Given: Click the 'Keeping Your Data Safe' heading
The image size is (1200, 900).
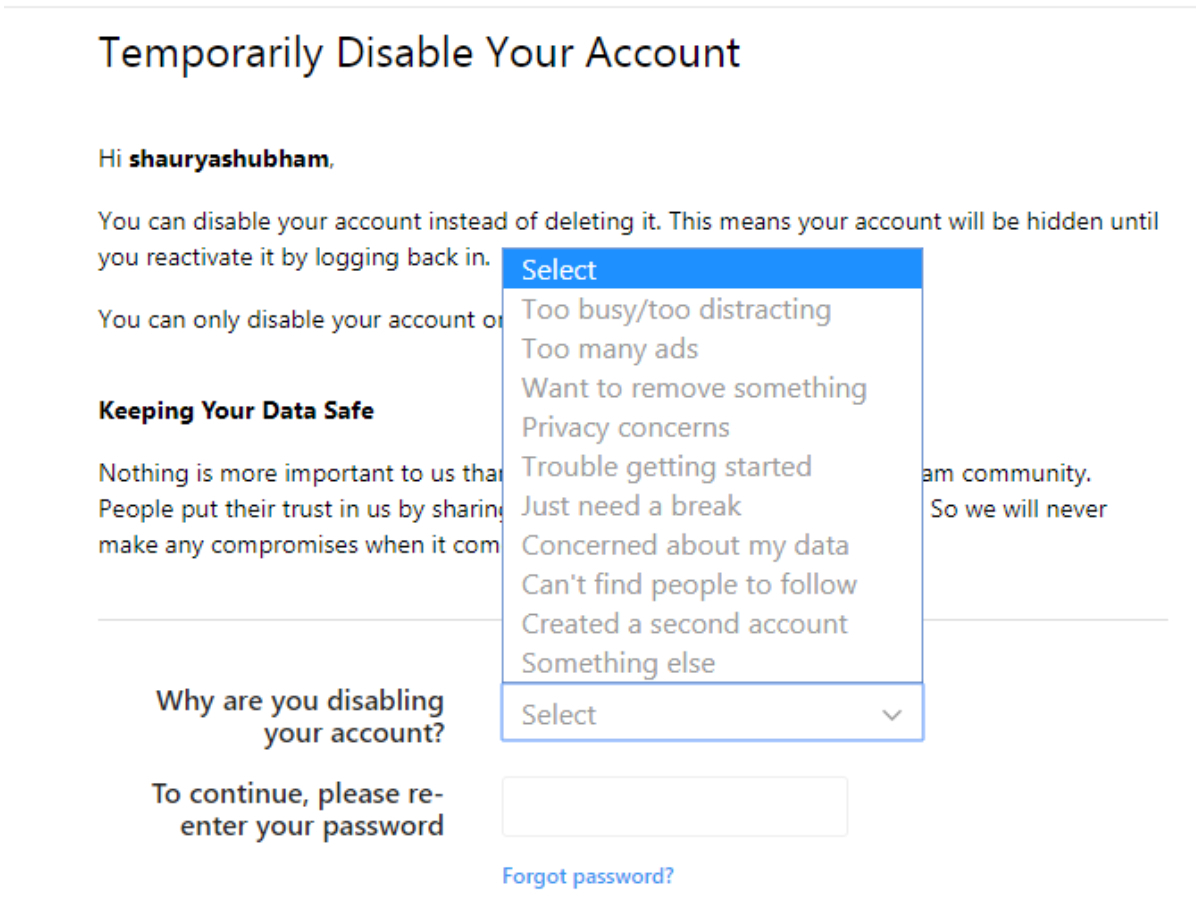Looking at the screenshot, I should point(236,411).
